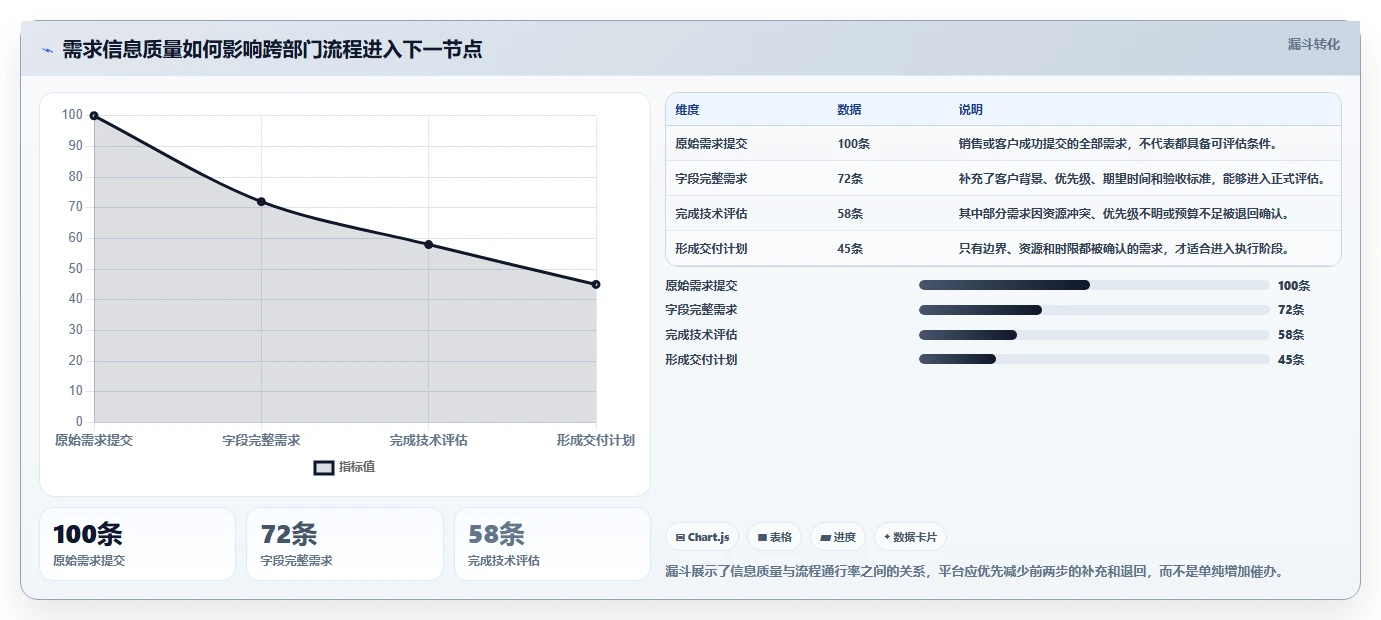Click progress value 100条 beside bar
1381x620 pixels.
tap(1294, 286)
